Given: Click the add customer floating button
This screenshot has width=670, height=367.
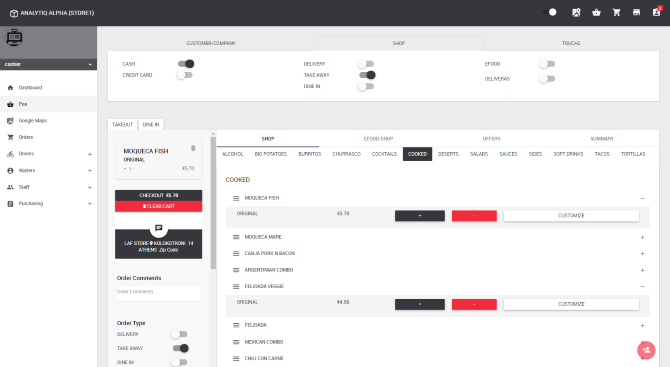Looking at the screenshot, I should pyautogui.click(x=646, y=350).
